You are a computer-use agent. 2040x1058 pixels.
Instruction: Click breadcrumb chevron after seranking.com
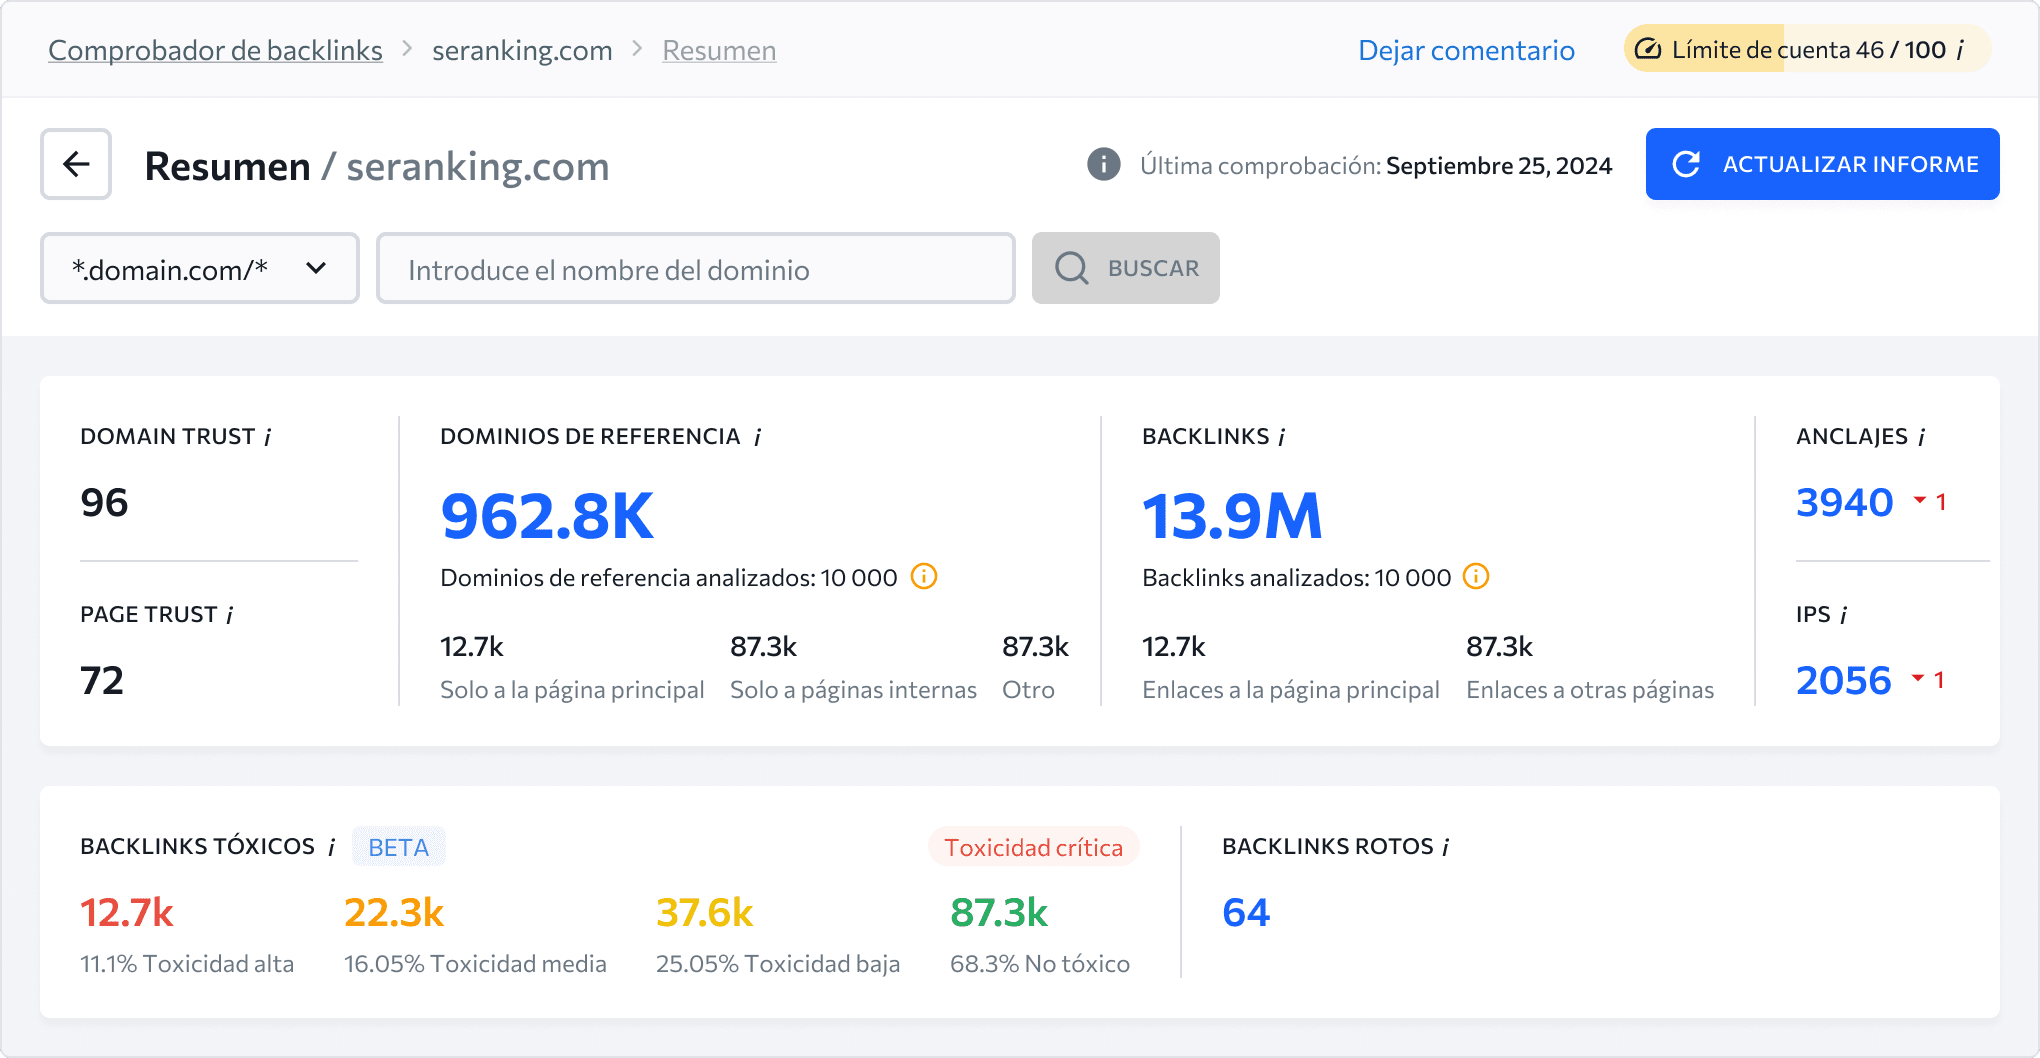(x=637, y=49)
